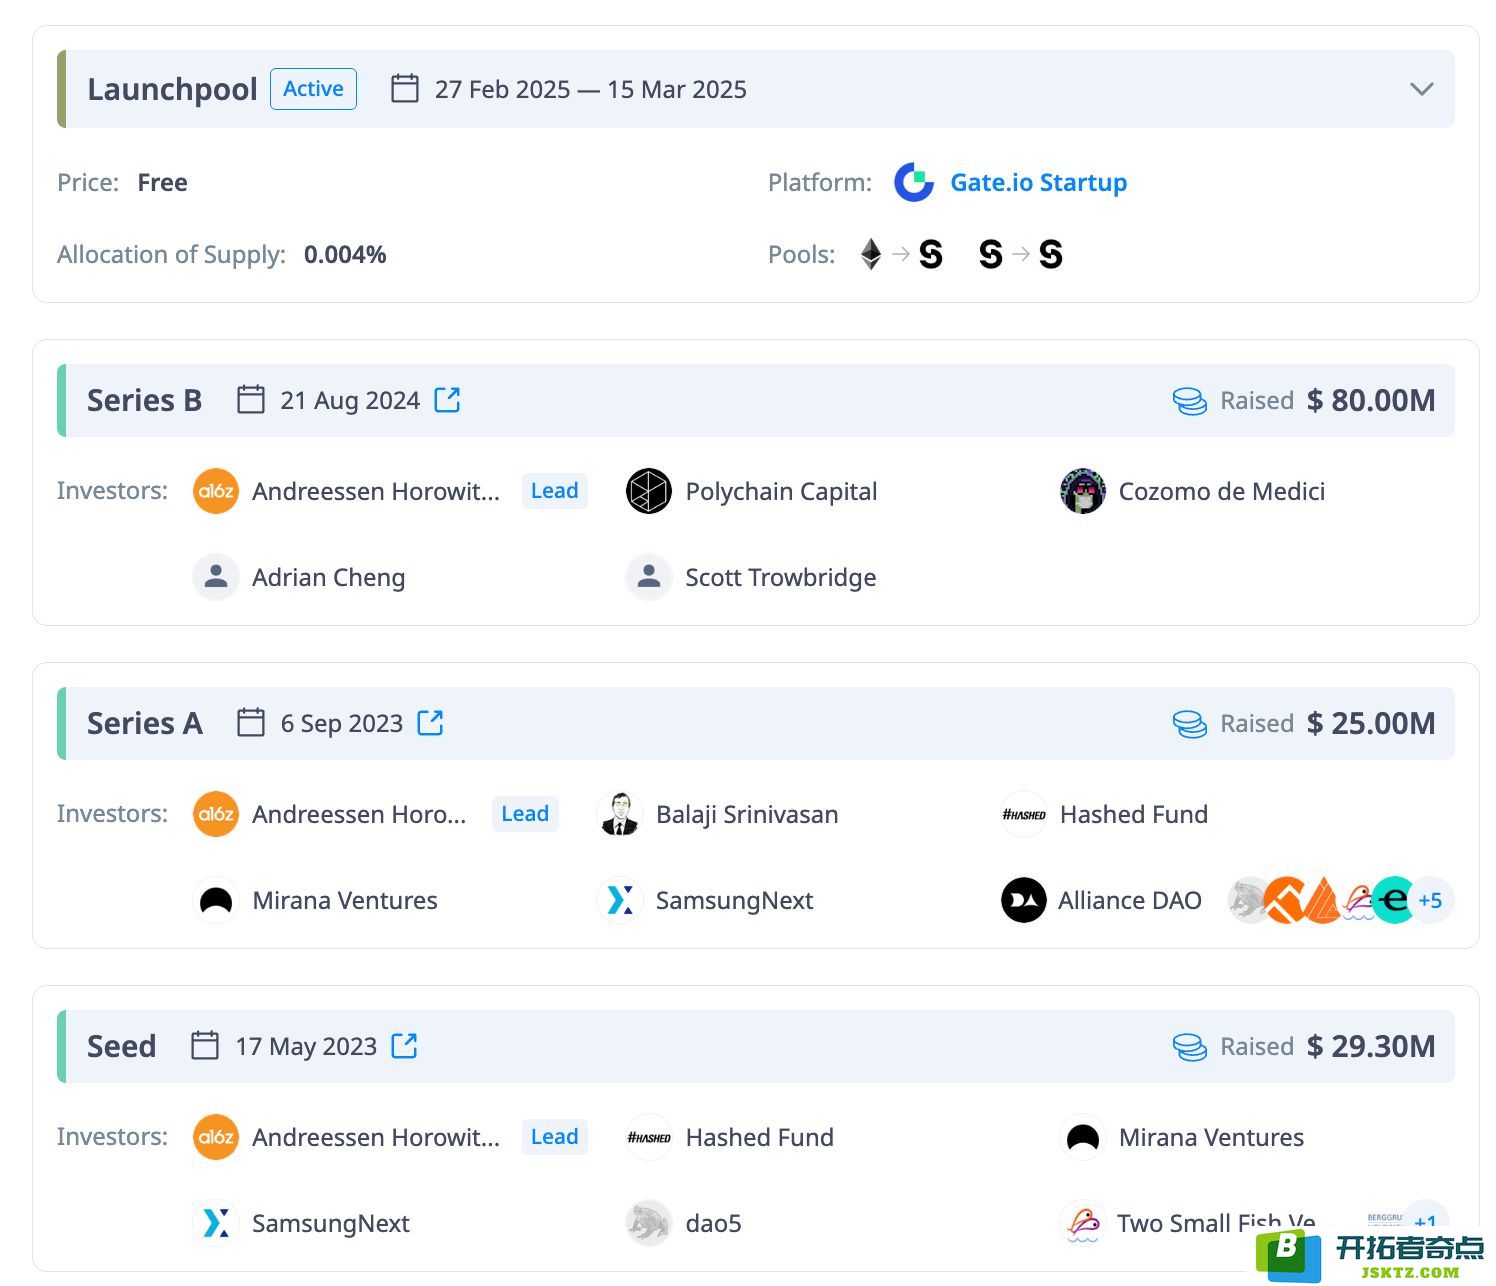Open Mirana Ventures in Series A
The width and height of the screenshot is (1496, 1286).
(x=345, y=900)
